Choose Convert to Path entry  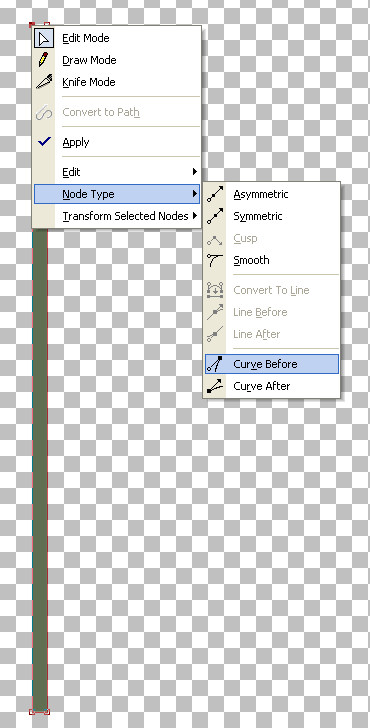pos(117,112)
